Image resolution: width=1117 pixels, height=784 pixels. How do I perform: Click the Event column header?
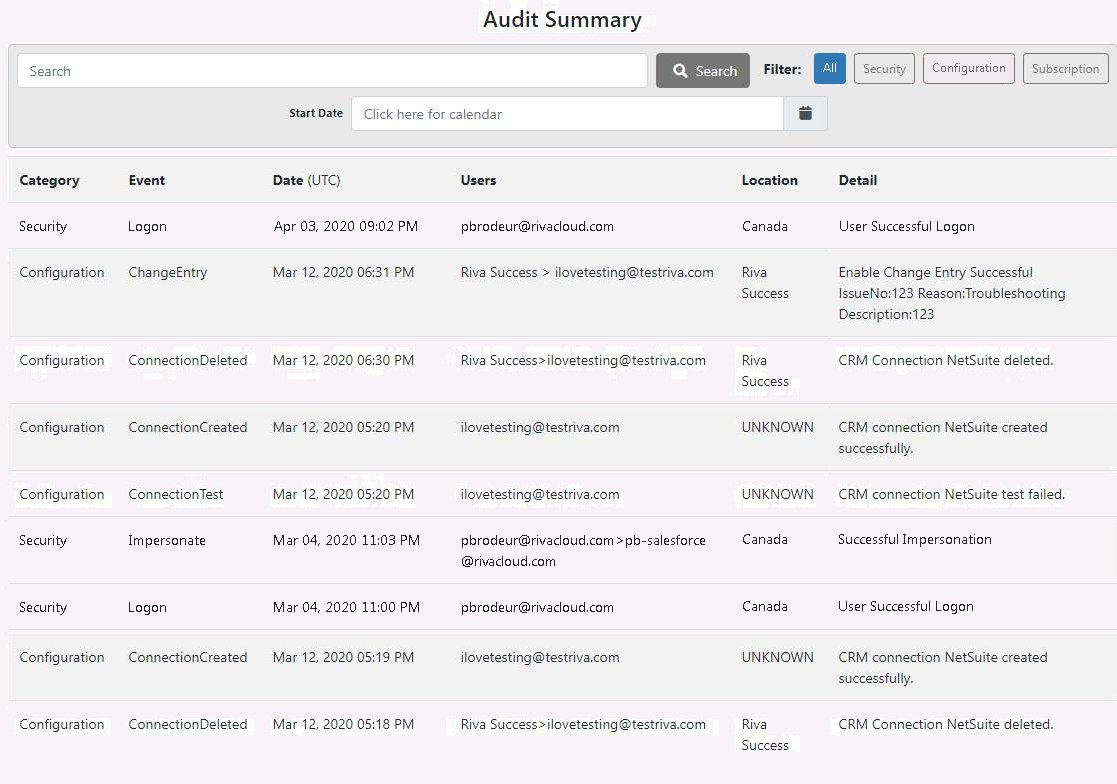(147, 180)
